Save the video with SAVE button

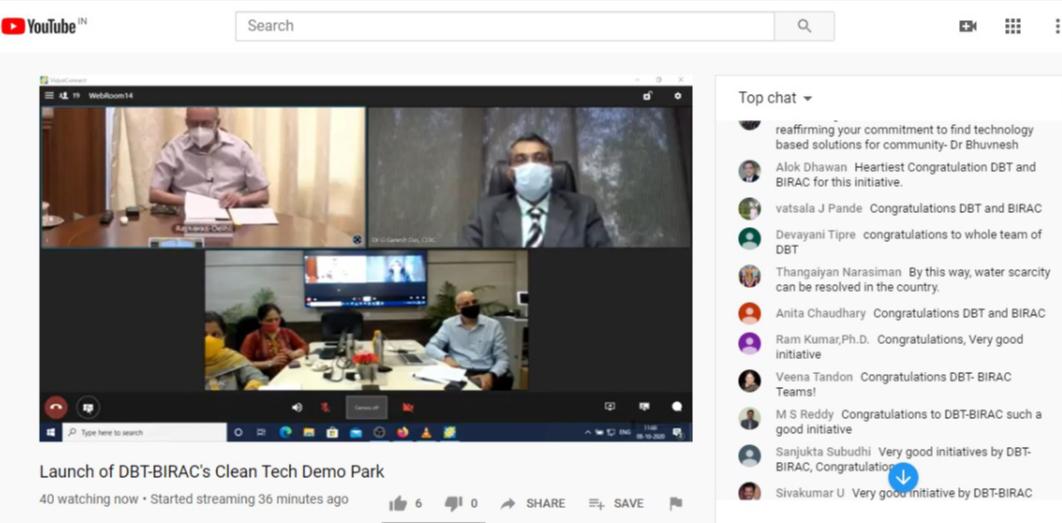pyautogui.click(x=616, y=503)
